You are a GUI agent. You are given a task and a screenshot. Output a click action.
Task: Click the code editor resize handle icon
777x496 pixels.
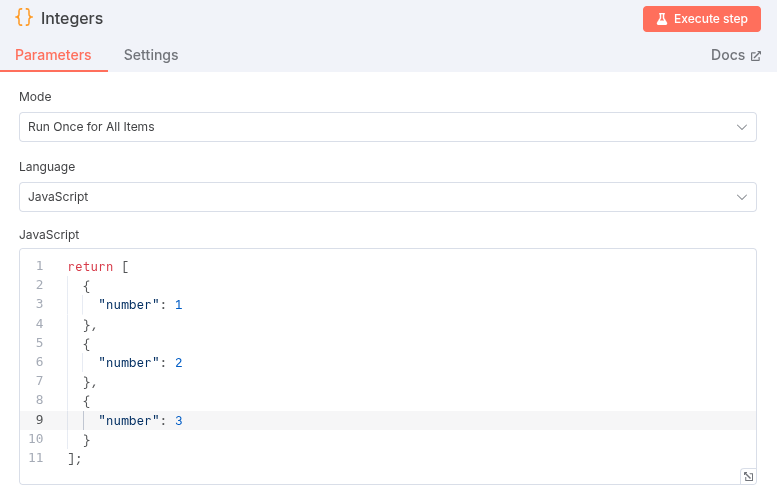pos(747,476)
